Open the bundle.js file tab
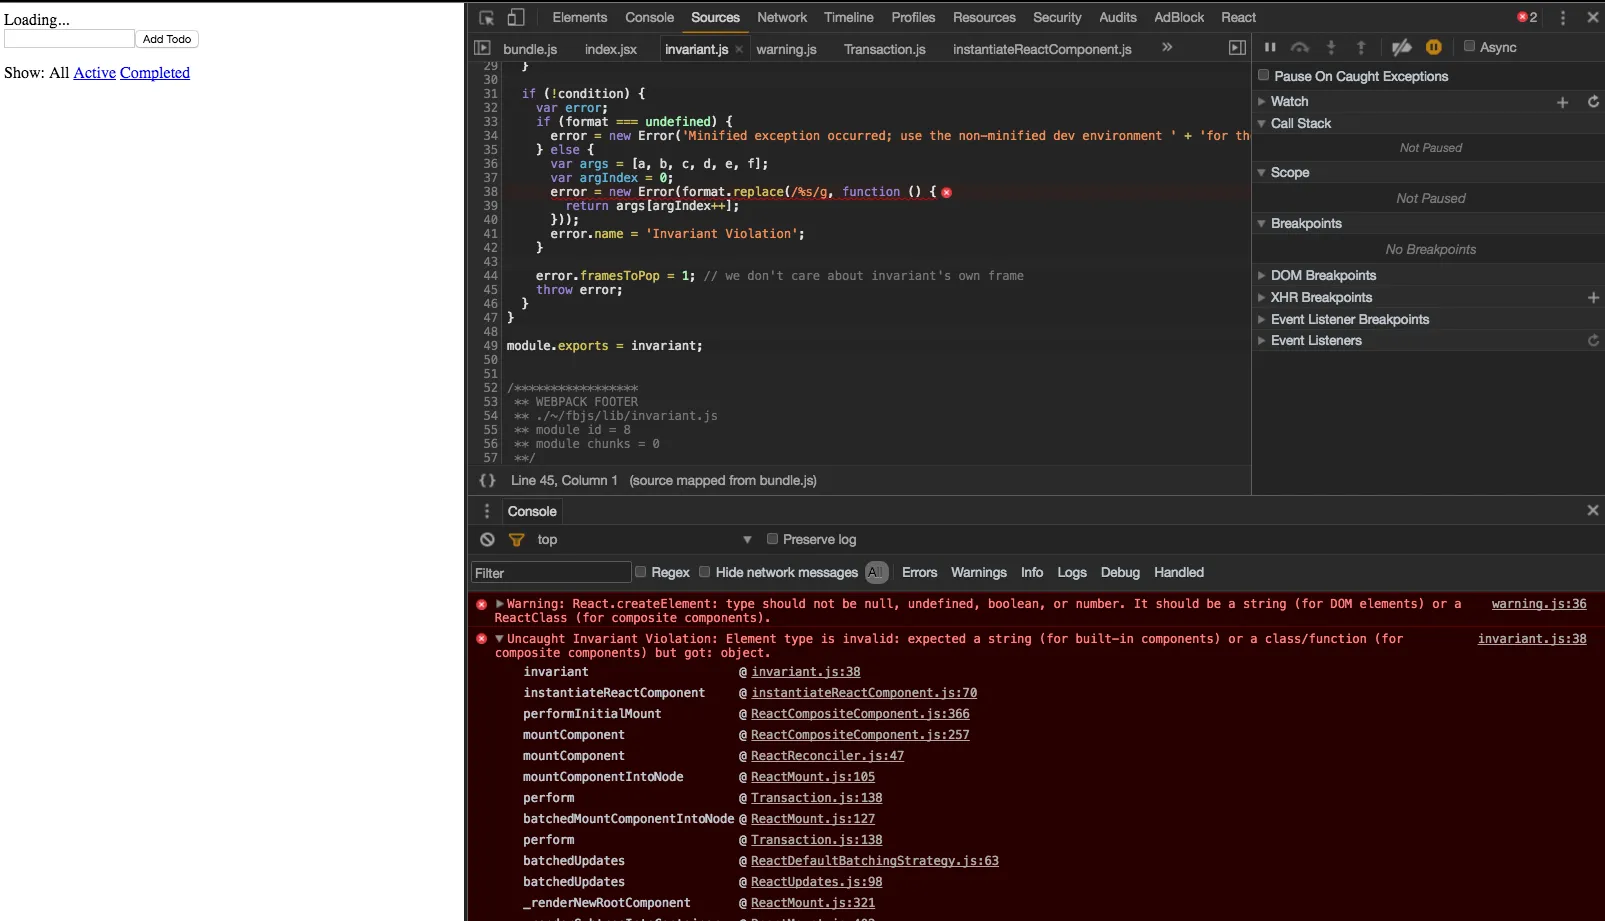This screenshot has height=921, width=1605. coord(530,49)
